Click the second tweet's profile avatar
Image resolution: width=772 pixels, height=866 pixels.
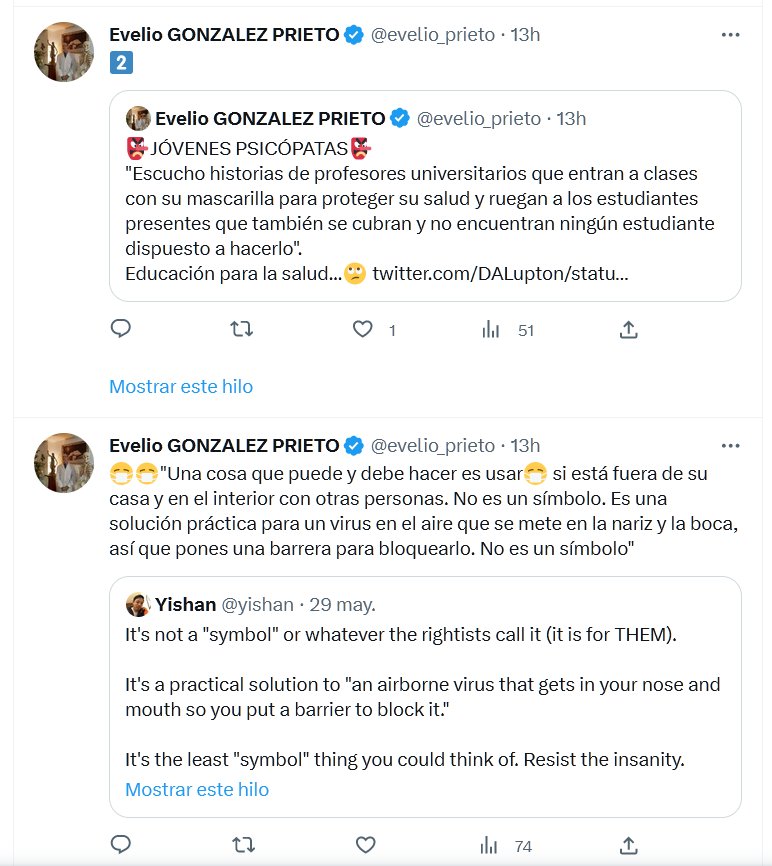pos(64,462)
